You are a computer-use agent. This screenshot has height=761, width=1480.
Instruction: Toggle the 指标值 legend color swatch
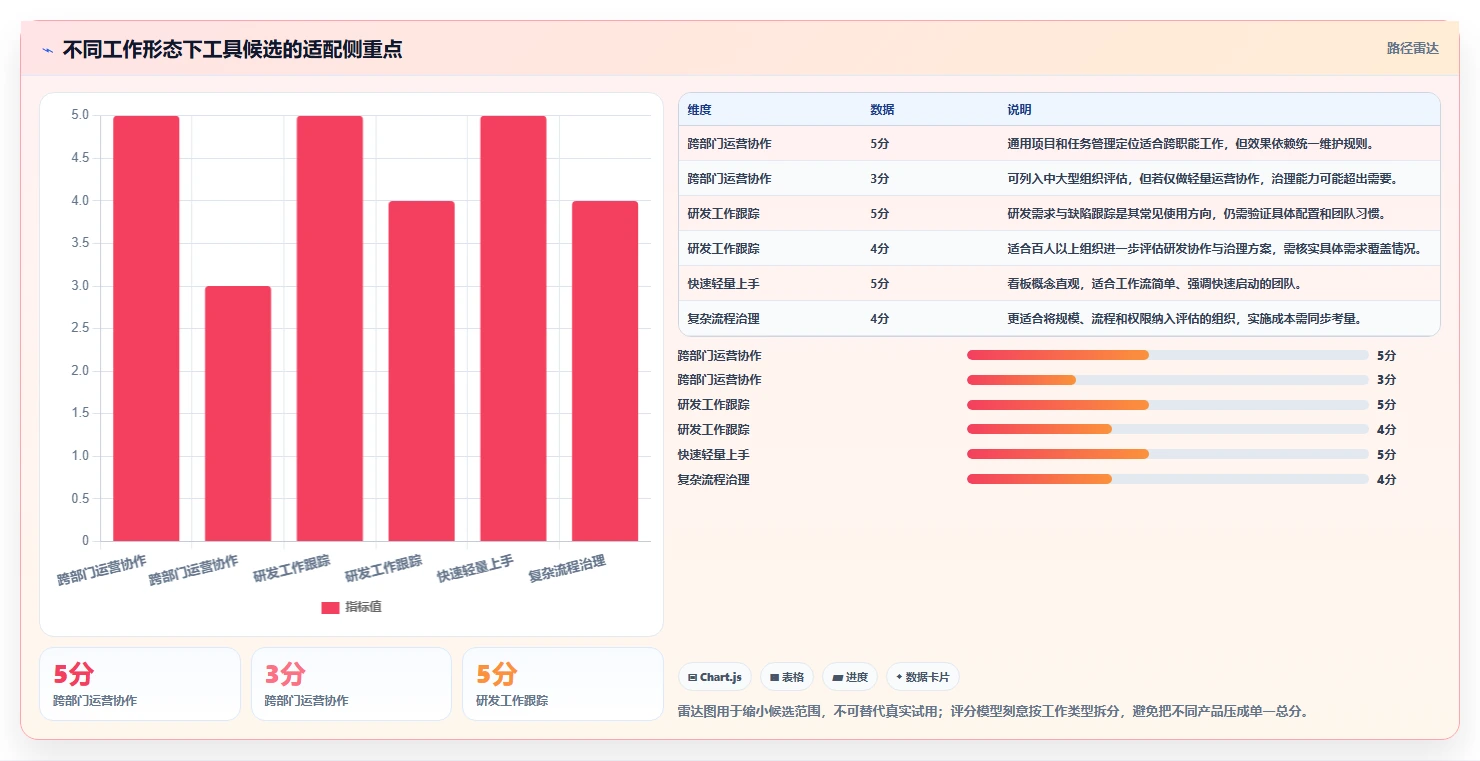pyautogui.click(x=330, y=607)
